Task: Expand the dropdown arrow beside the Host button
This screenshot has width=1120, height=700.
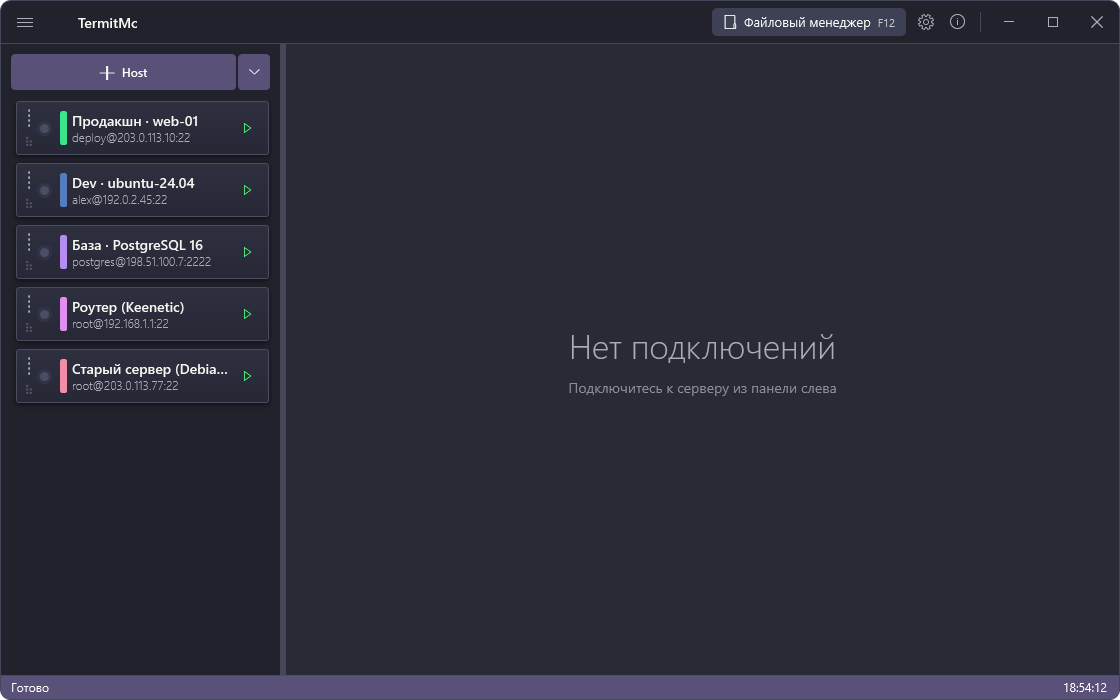Action: coord(254,72)
